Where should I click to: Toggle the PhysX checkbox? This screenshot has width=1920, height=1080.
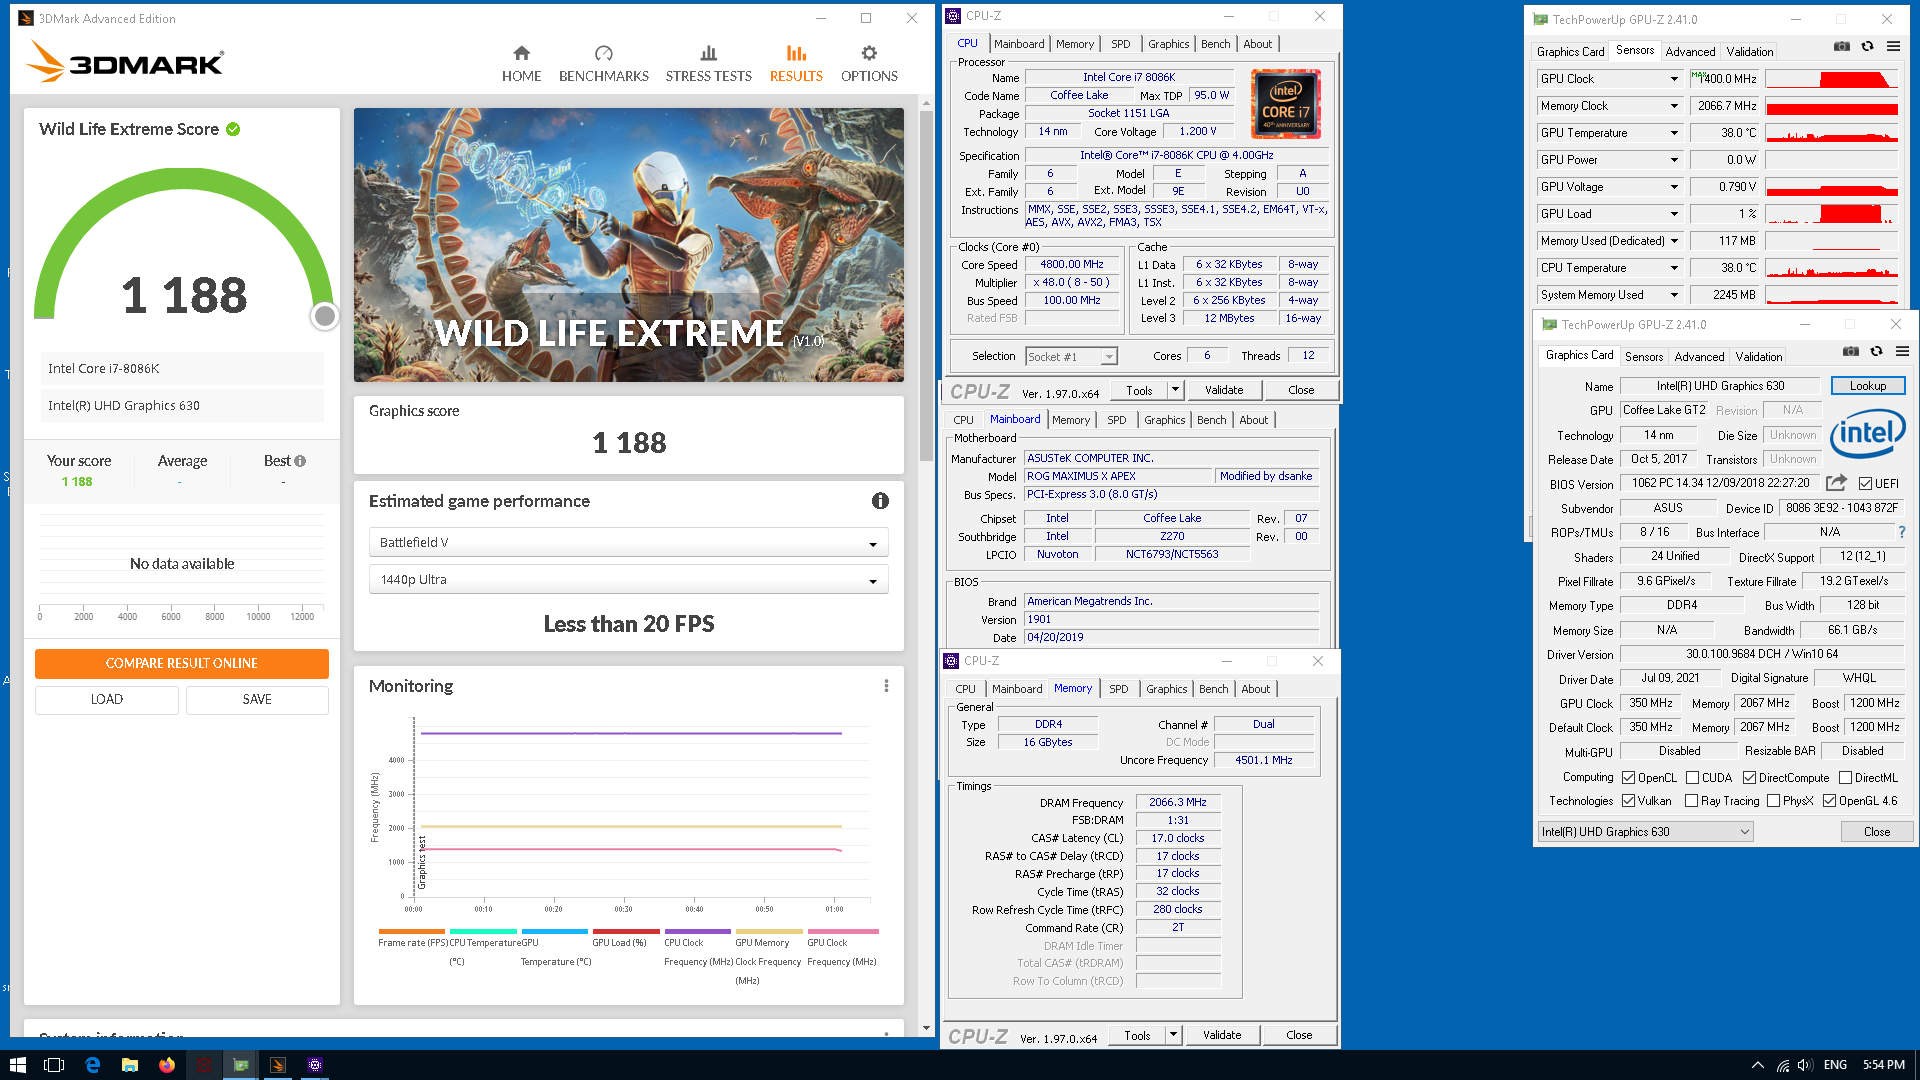(1773, 801)
